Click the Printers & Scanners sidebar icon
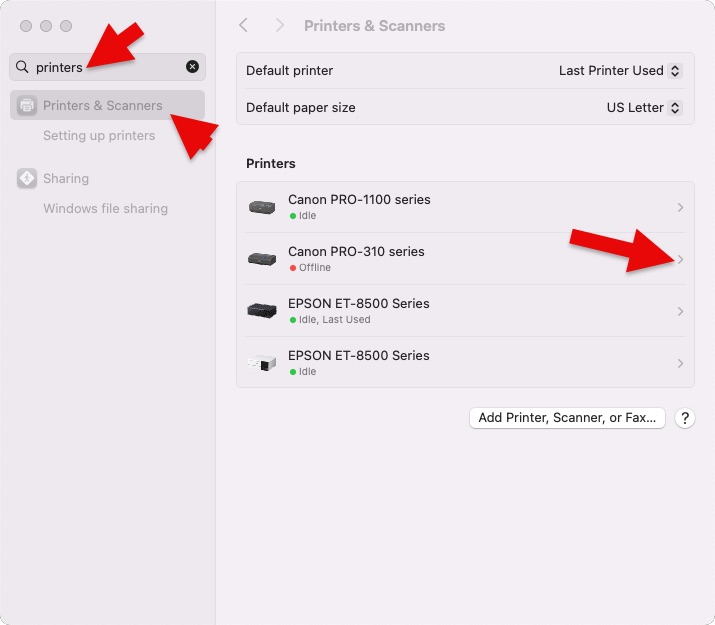The image size is (715, 625). [x=27, y=105]
